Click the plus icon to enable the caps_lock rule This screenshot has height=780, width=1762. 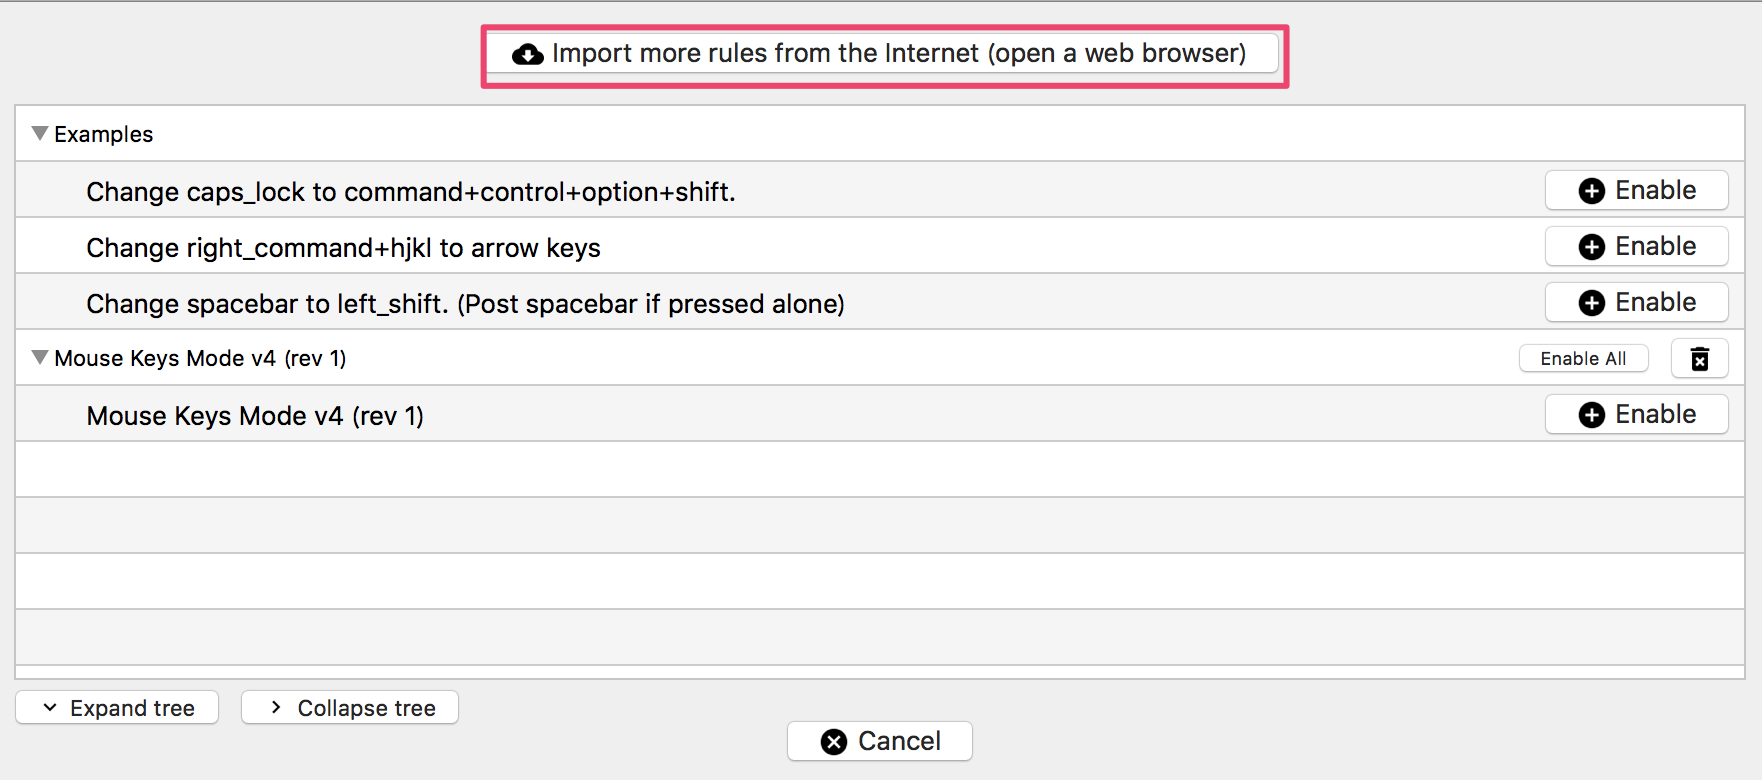coord(1592,190)
